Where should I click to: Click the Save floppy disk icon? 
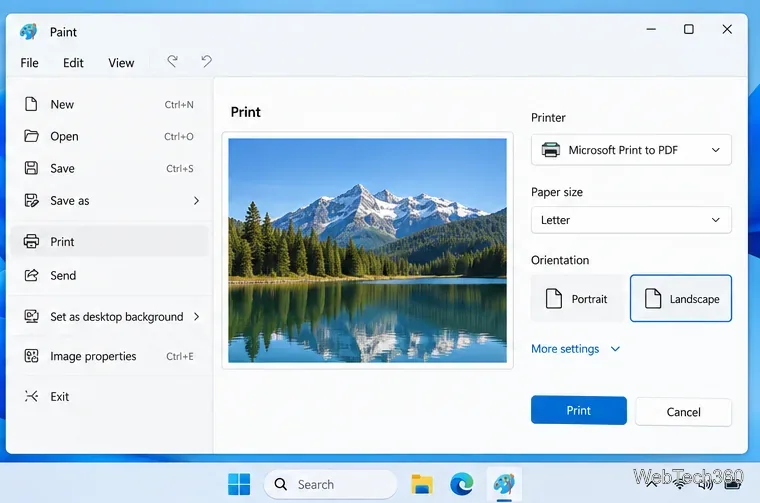[31, 168]
